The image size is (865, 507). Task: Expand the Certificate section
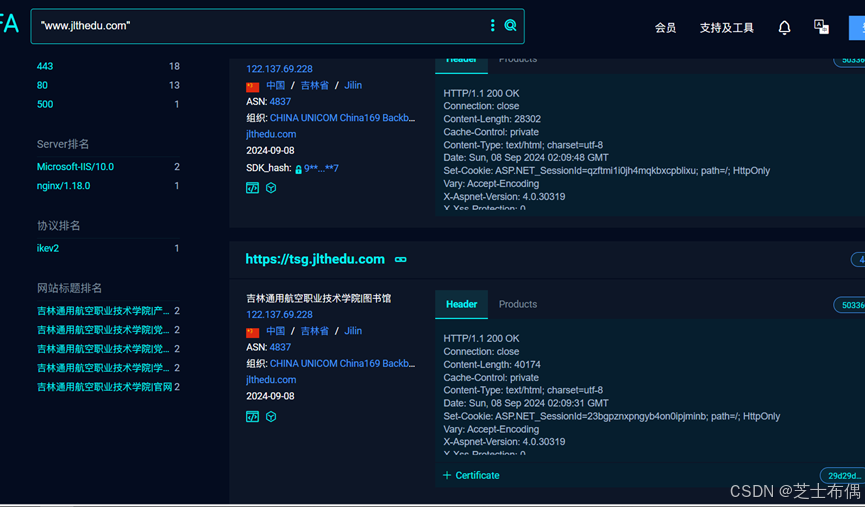(x=471, y=475)
